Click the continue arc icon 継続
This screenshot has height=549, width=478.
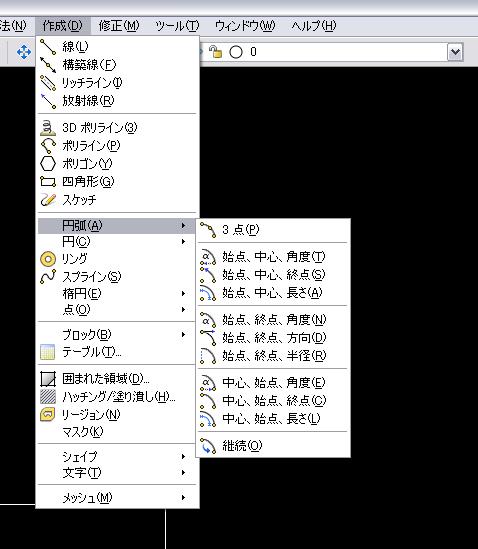tap(208, 446)
